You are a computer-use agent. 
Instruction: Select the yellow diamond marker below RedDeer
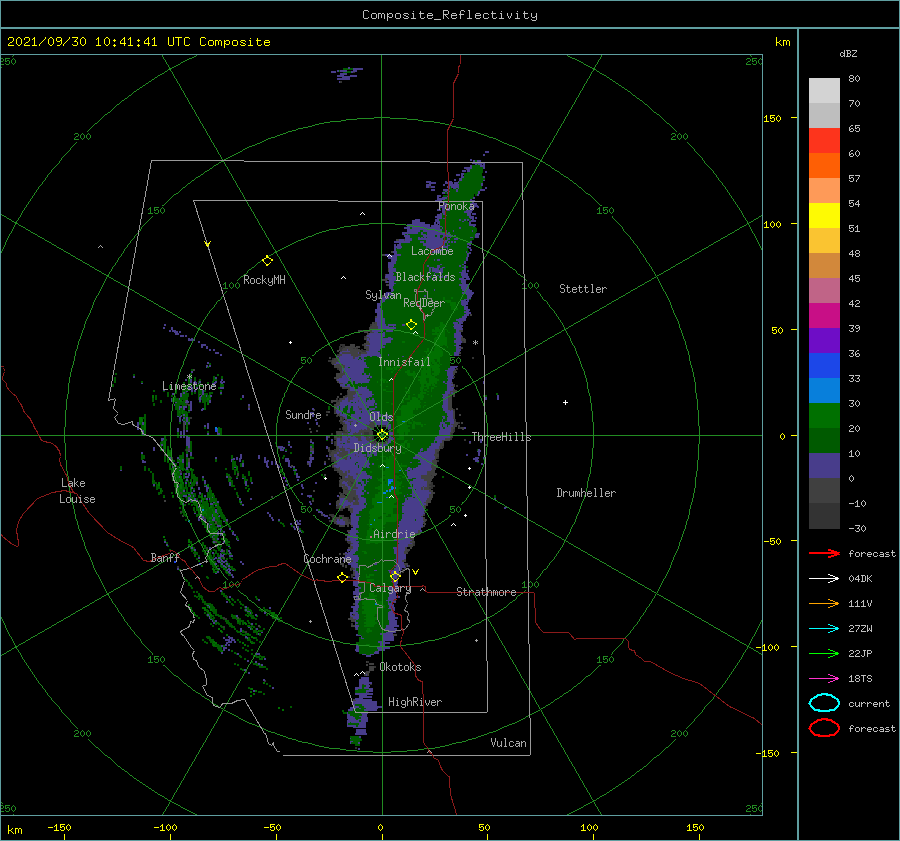coord(411,325)
